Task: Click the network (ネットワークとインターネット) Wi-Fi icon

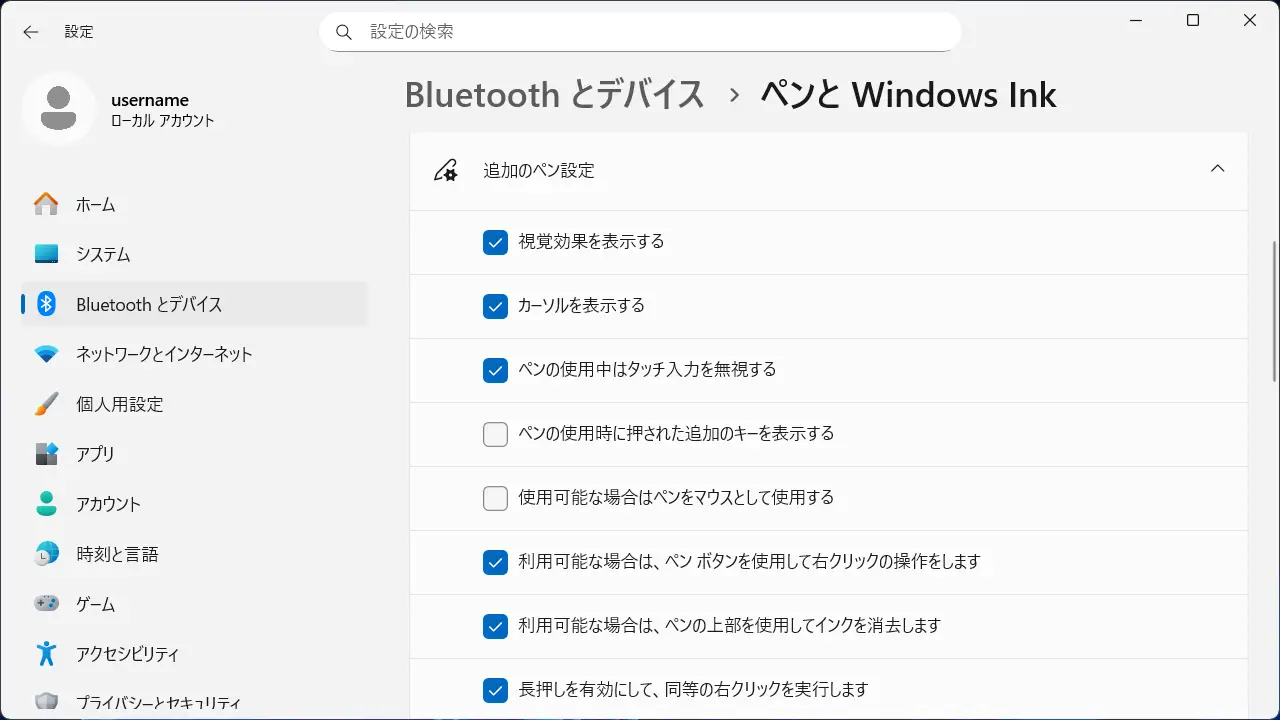Action: (x=46, y=354)
